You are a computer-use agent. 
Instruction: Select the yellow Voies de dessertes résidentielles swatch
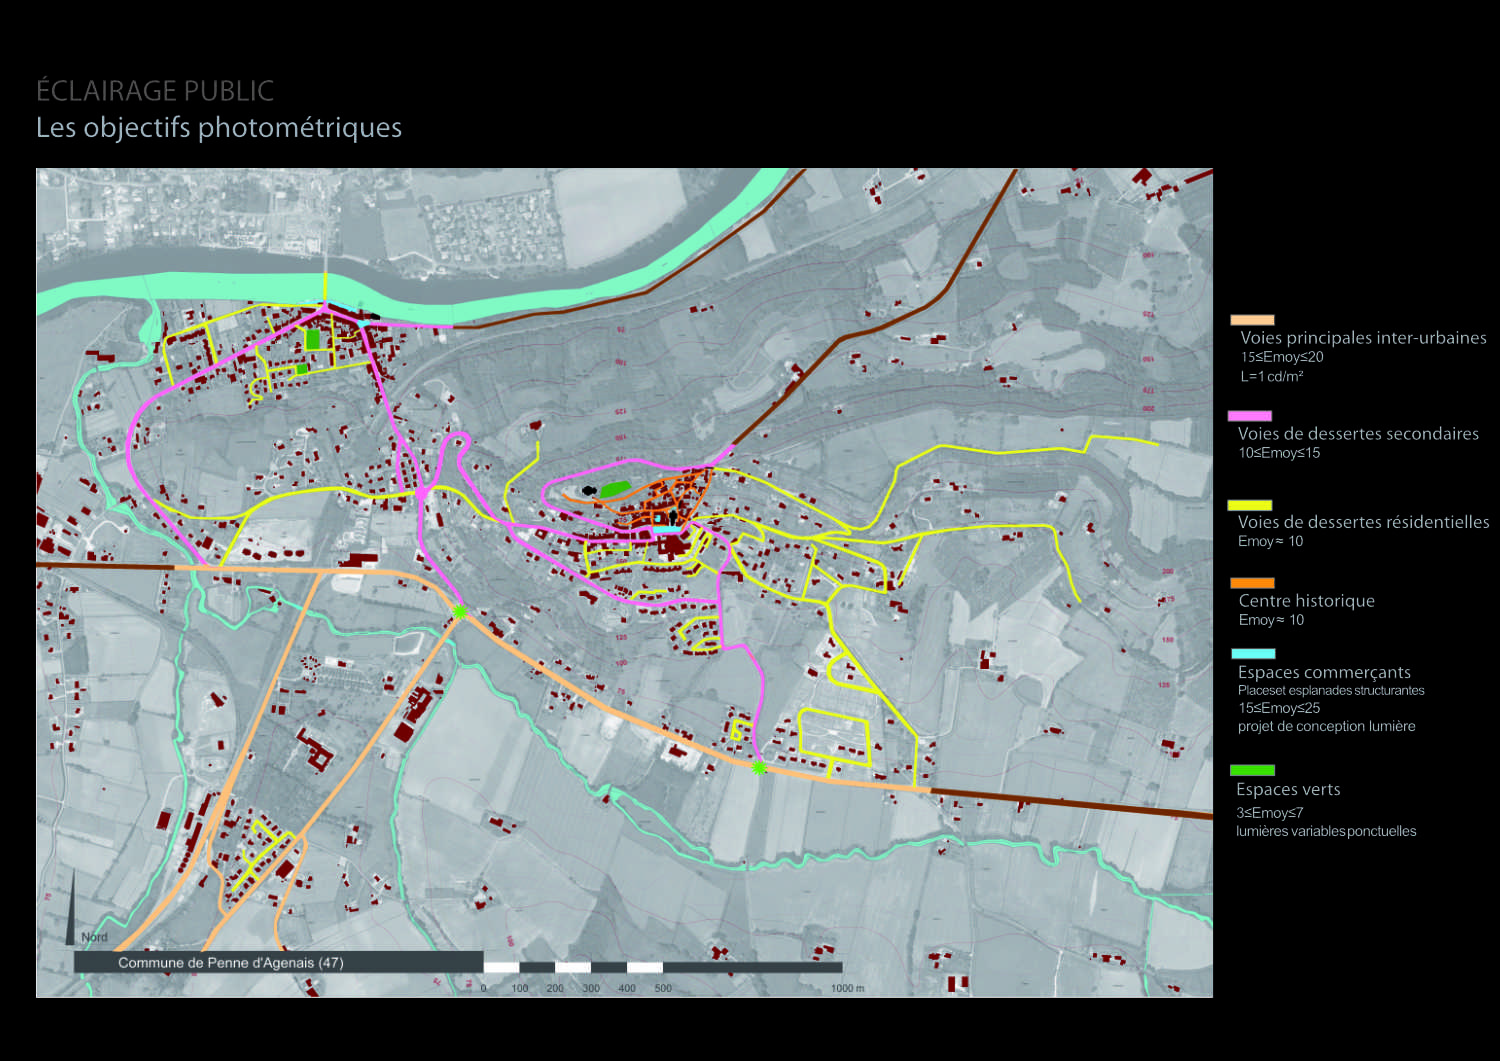click(1250, 505)
